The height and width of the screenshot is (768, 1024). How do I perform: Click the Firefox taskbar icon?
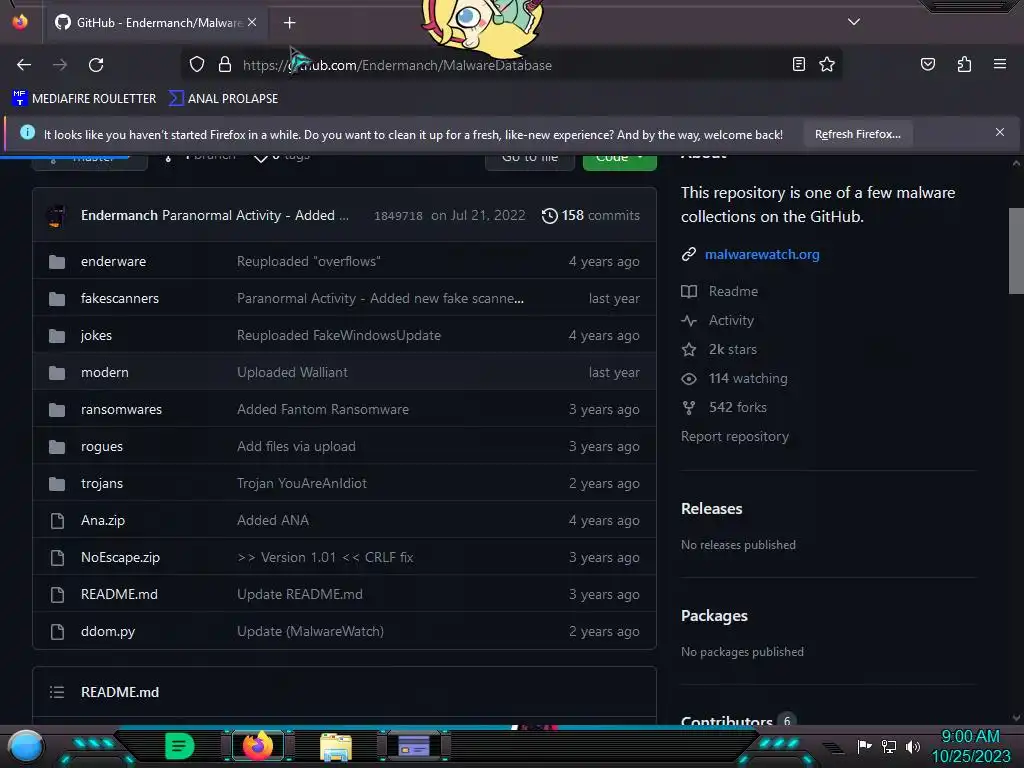258,746
